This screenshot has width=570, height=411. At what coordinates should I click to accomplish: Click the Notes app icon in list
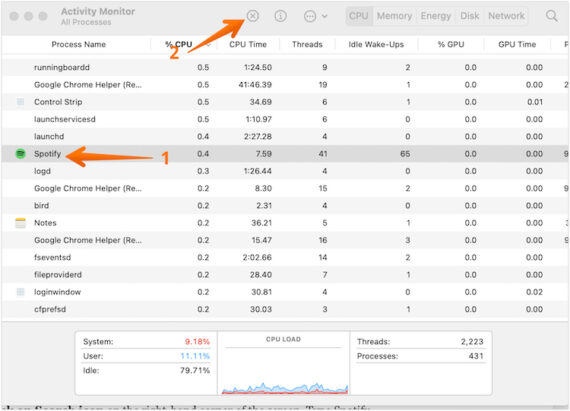pyautogui.click(x=20, y=223)
